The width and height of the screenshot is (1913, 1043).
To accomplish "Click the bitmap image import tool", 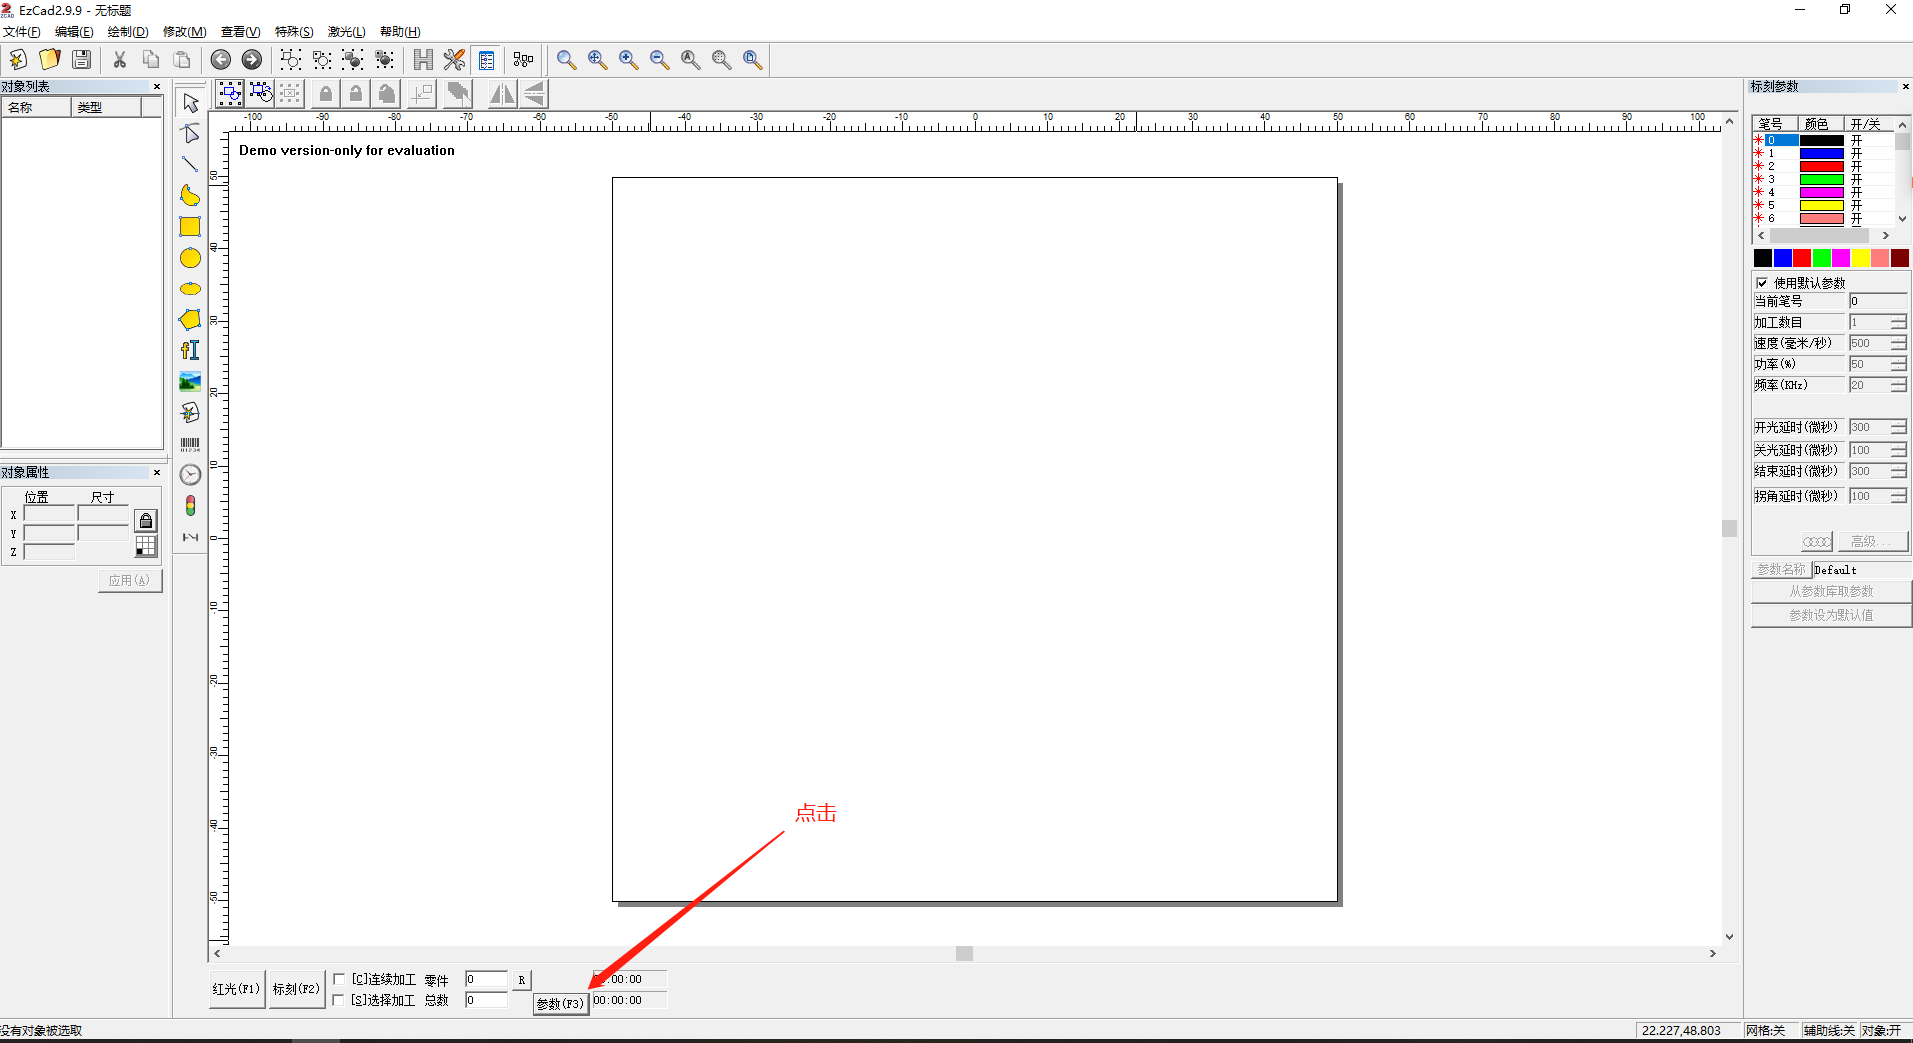I will tap(190, 382).
